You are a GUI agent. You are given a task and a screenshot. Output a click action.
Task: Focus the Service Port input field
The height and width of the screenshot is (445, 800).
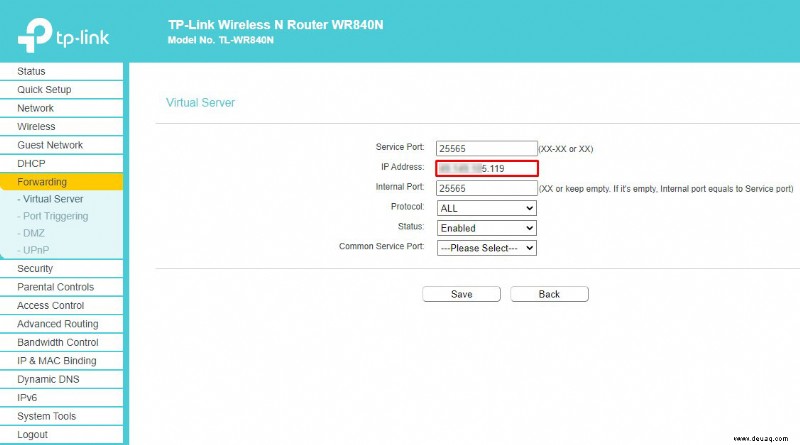click(x=486, y=149)
